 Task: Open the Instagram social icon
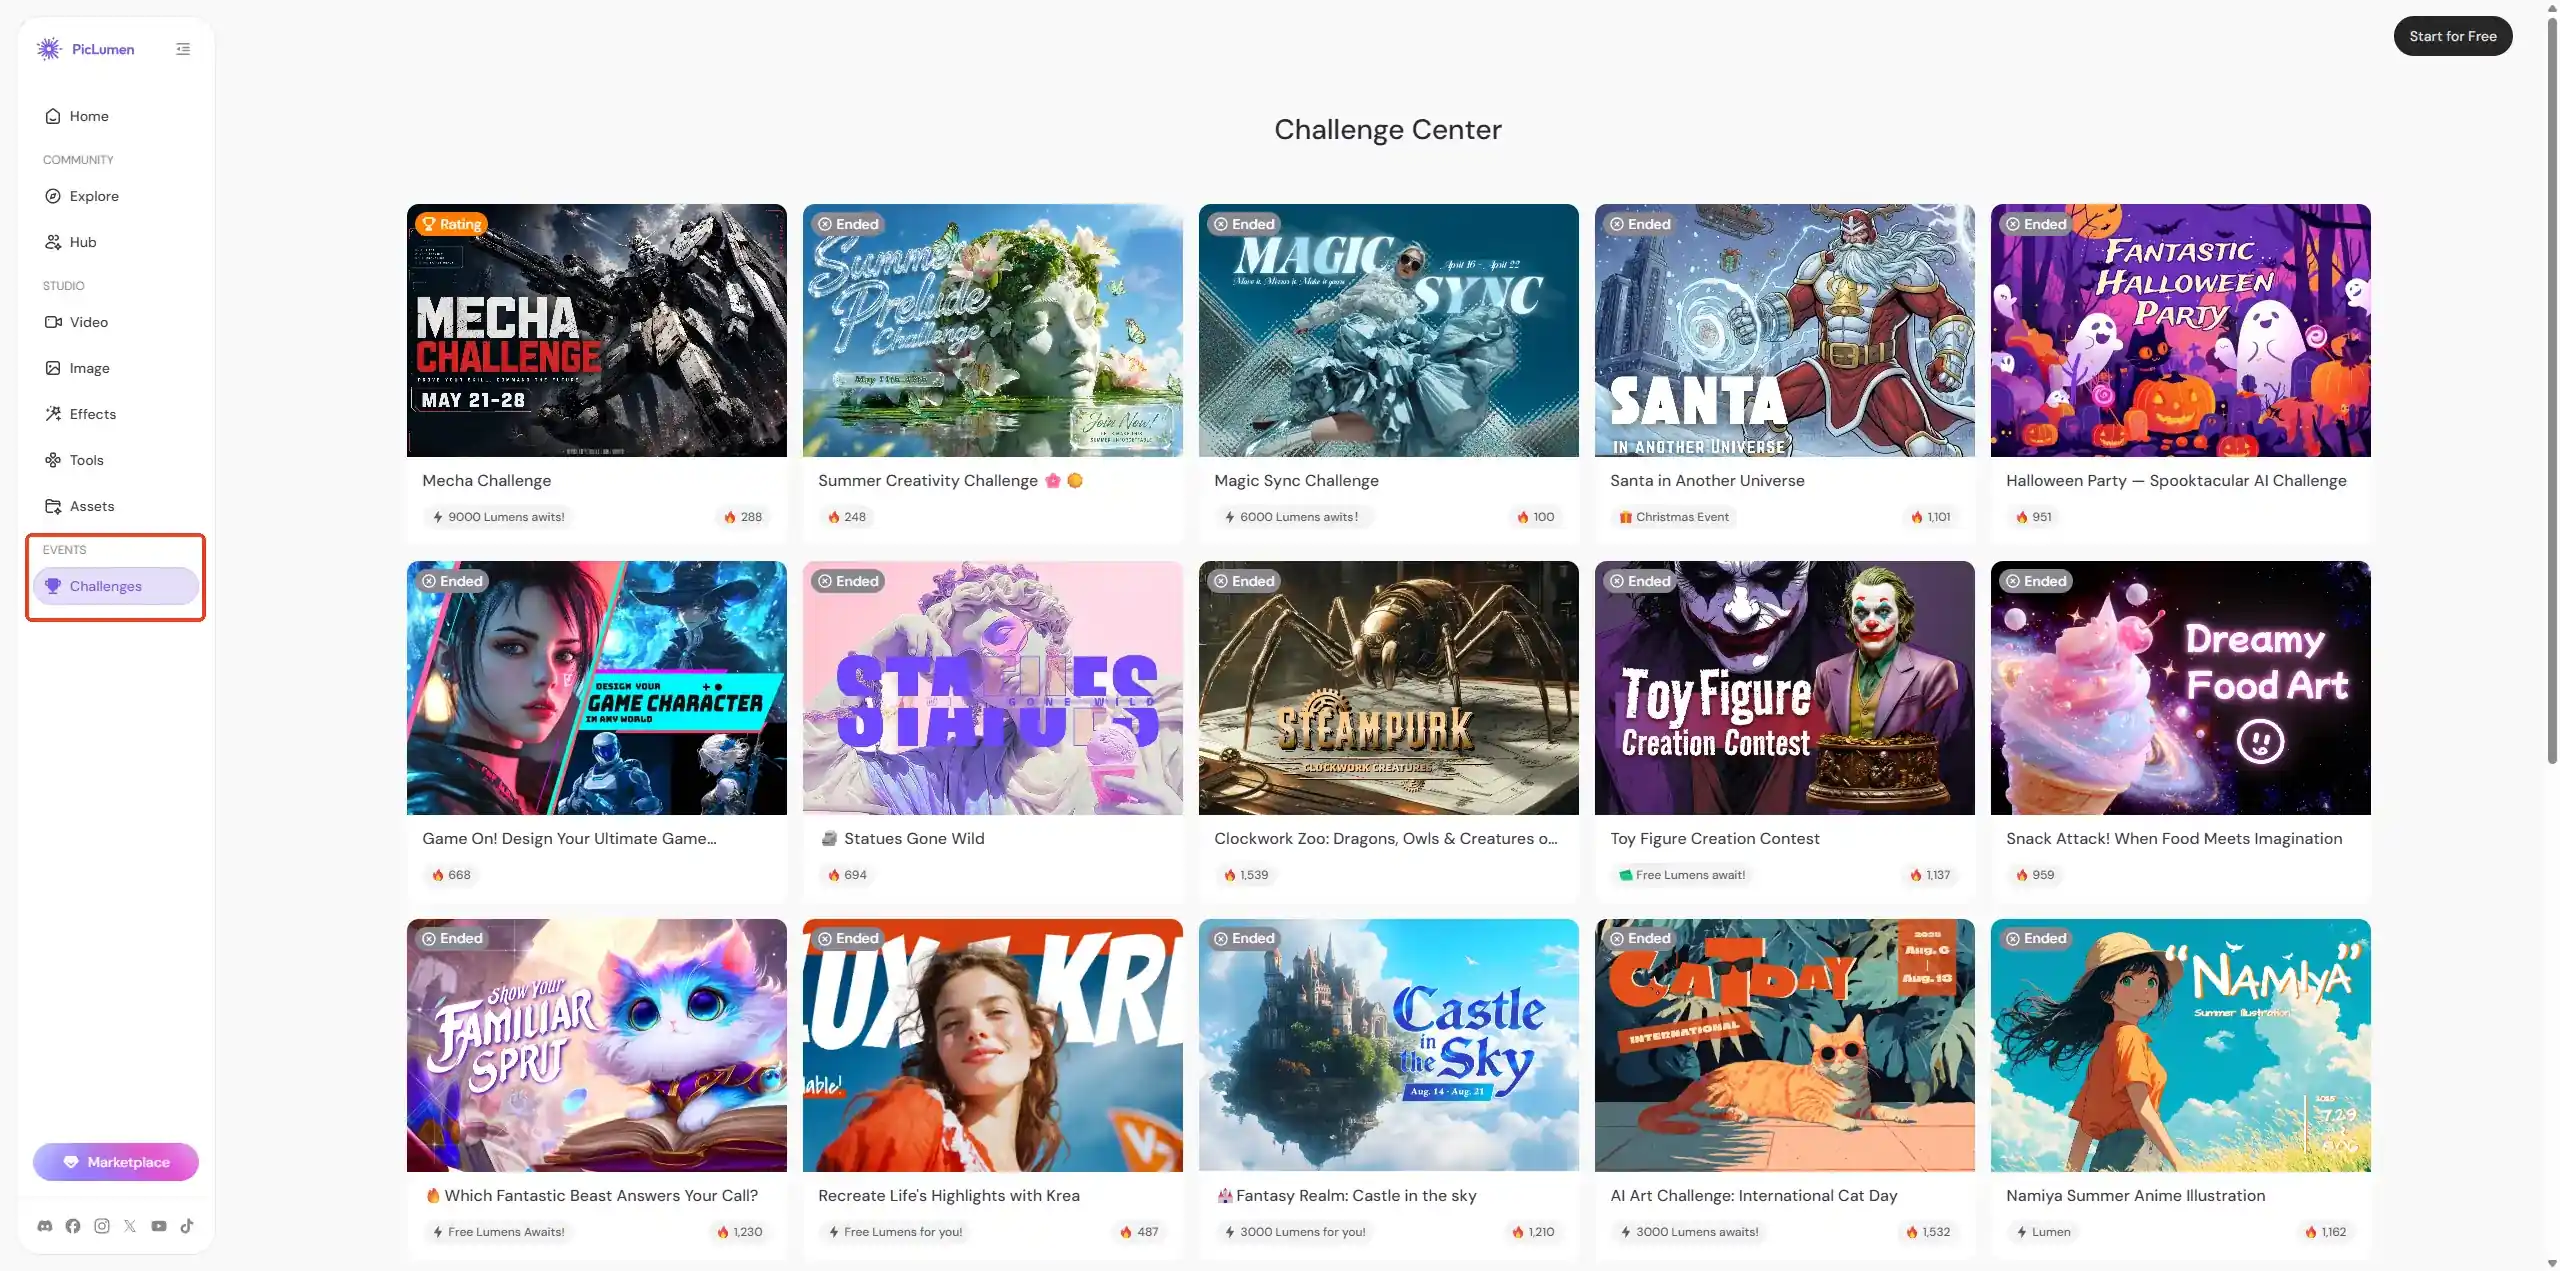click(102, 1226)
